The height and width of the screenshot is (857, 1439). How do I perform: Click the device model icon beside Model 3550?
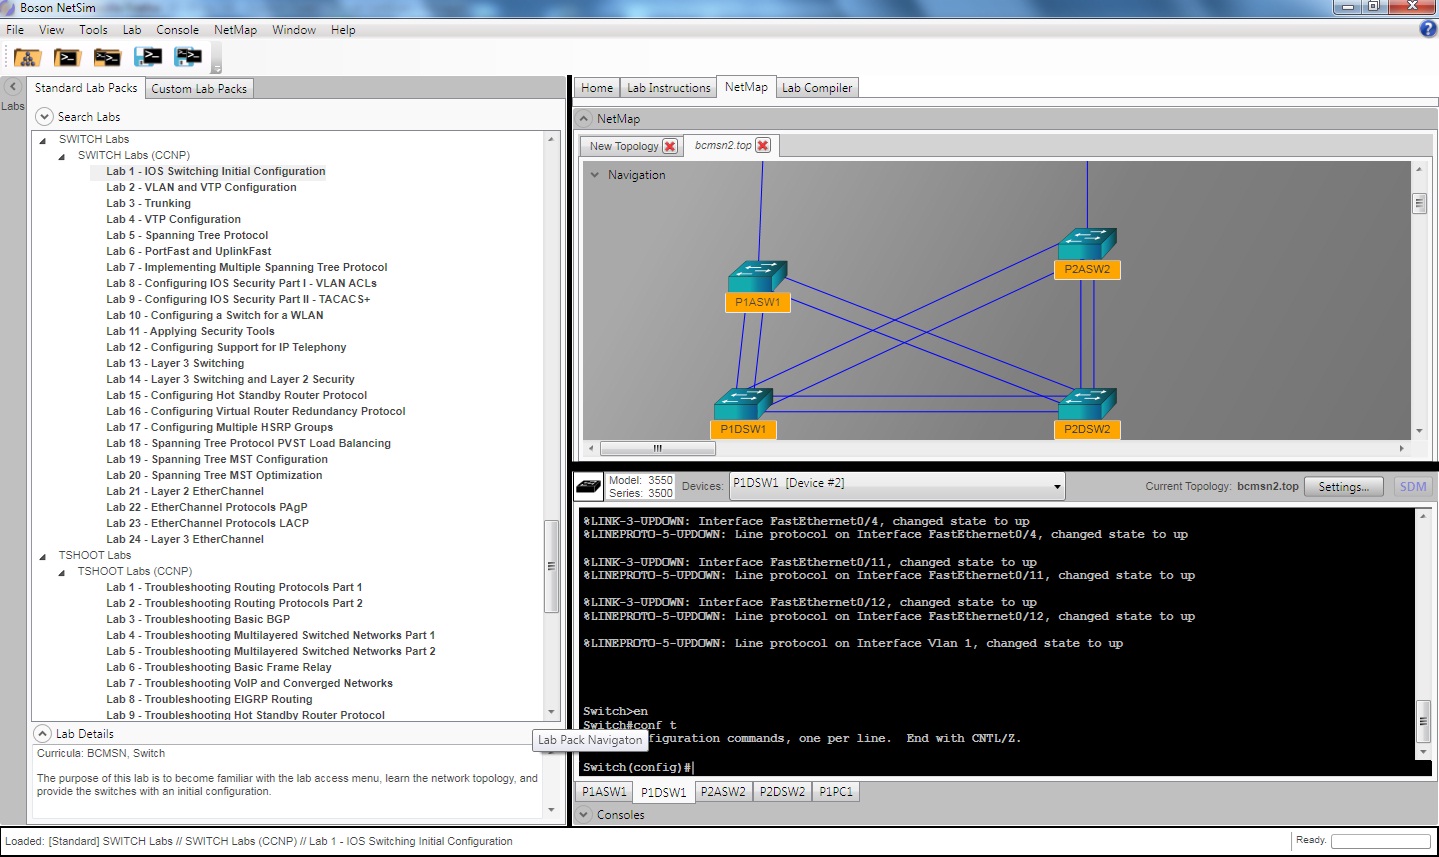point(589,486)
